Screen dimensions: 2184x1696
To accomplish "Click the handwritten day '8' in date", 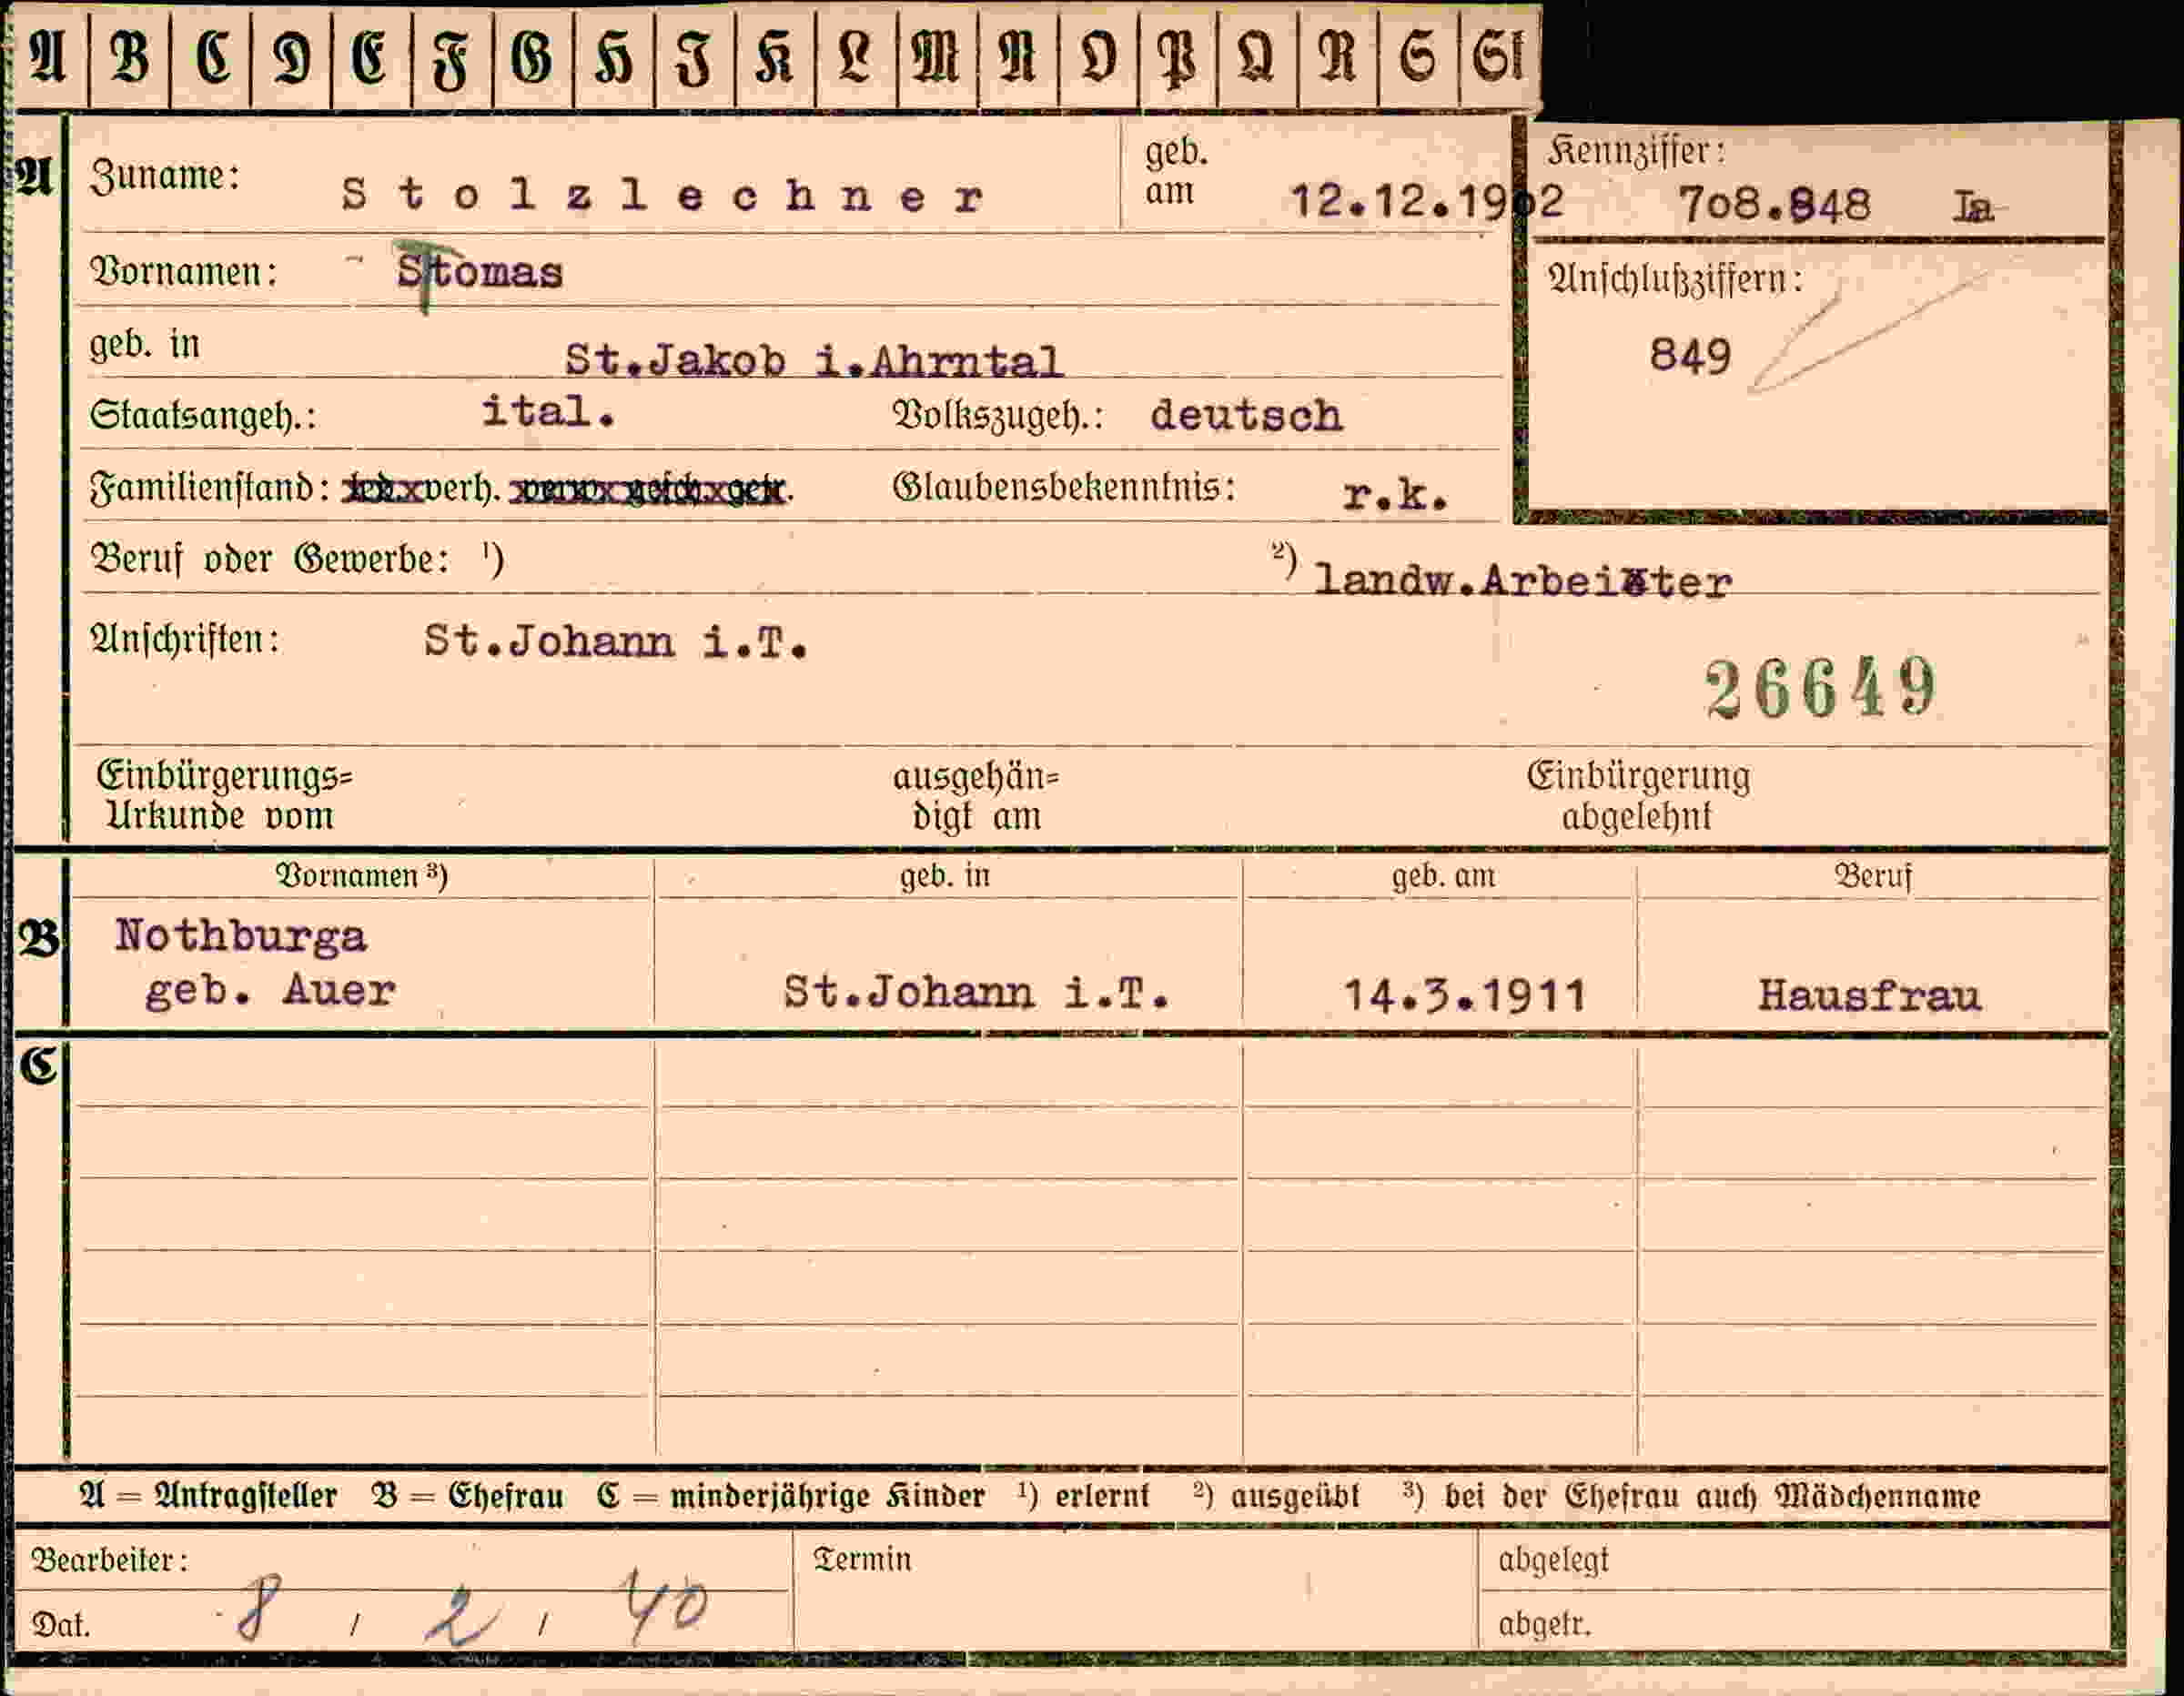I will 257,1609.
